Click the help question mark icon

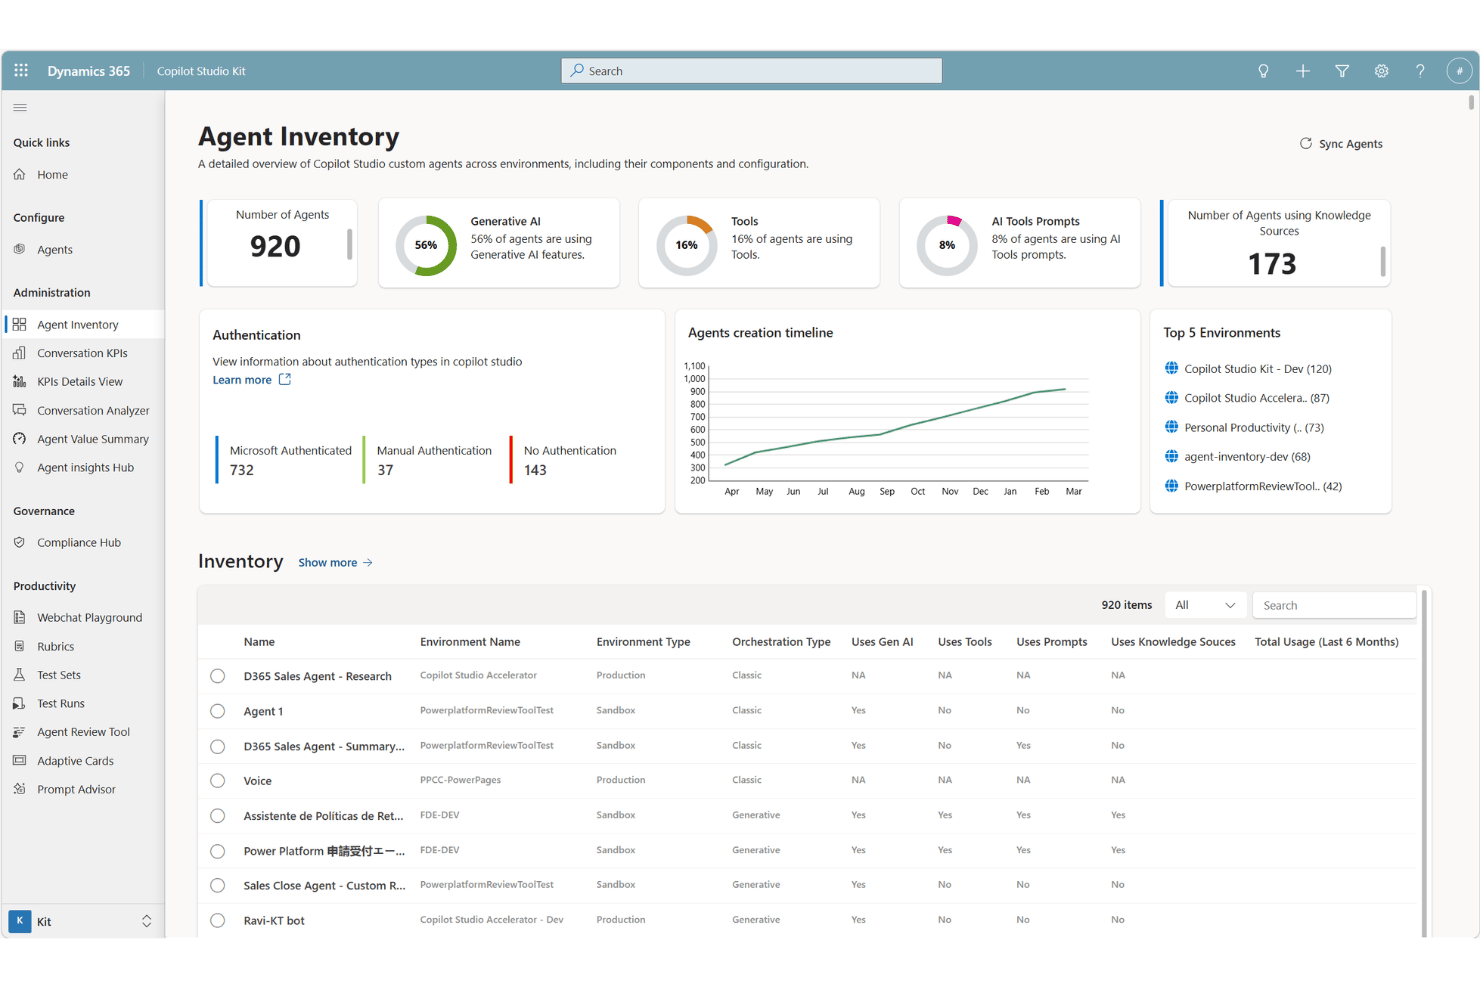[1420, 71]
